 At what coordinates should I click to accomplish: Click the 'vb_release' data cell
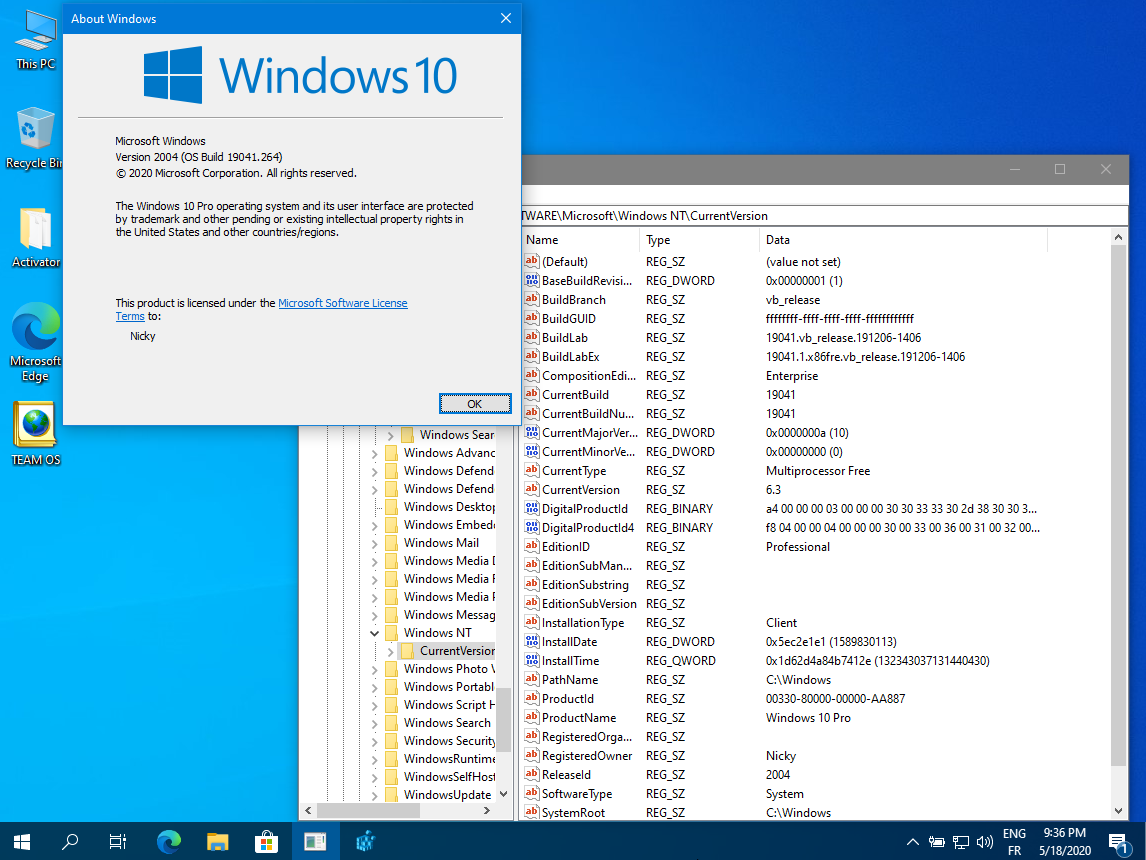point(793,300)
